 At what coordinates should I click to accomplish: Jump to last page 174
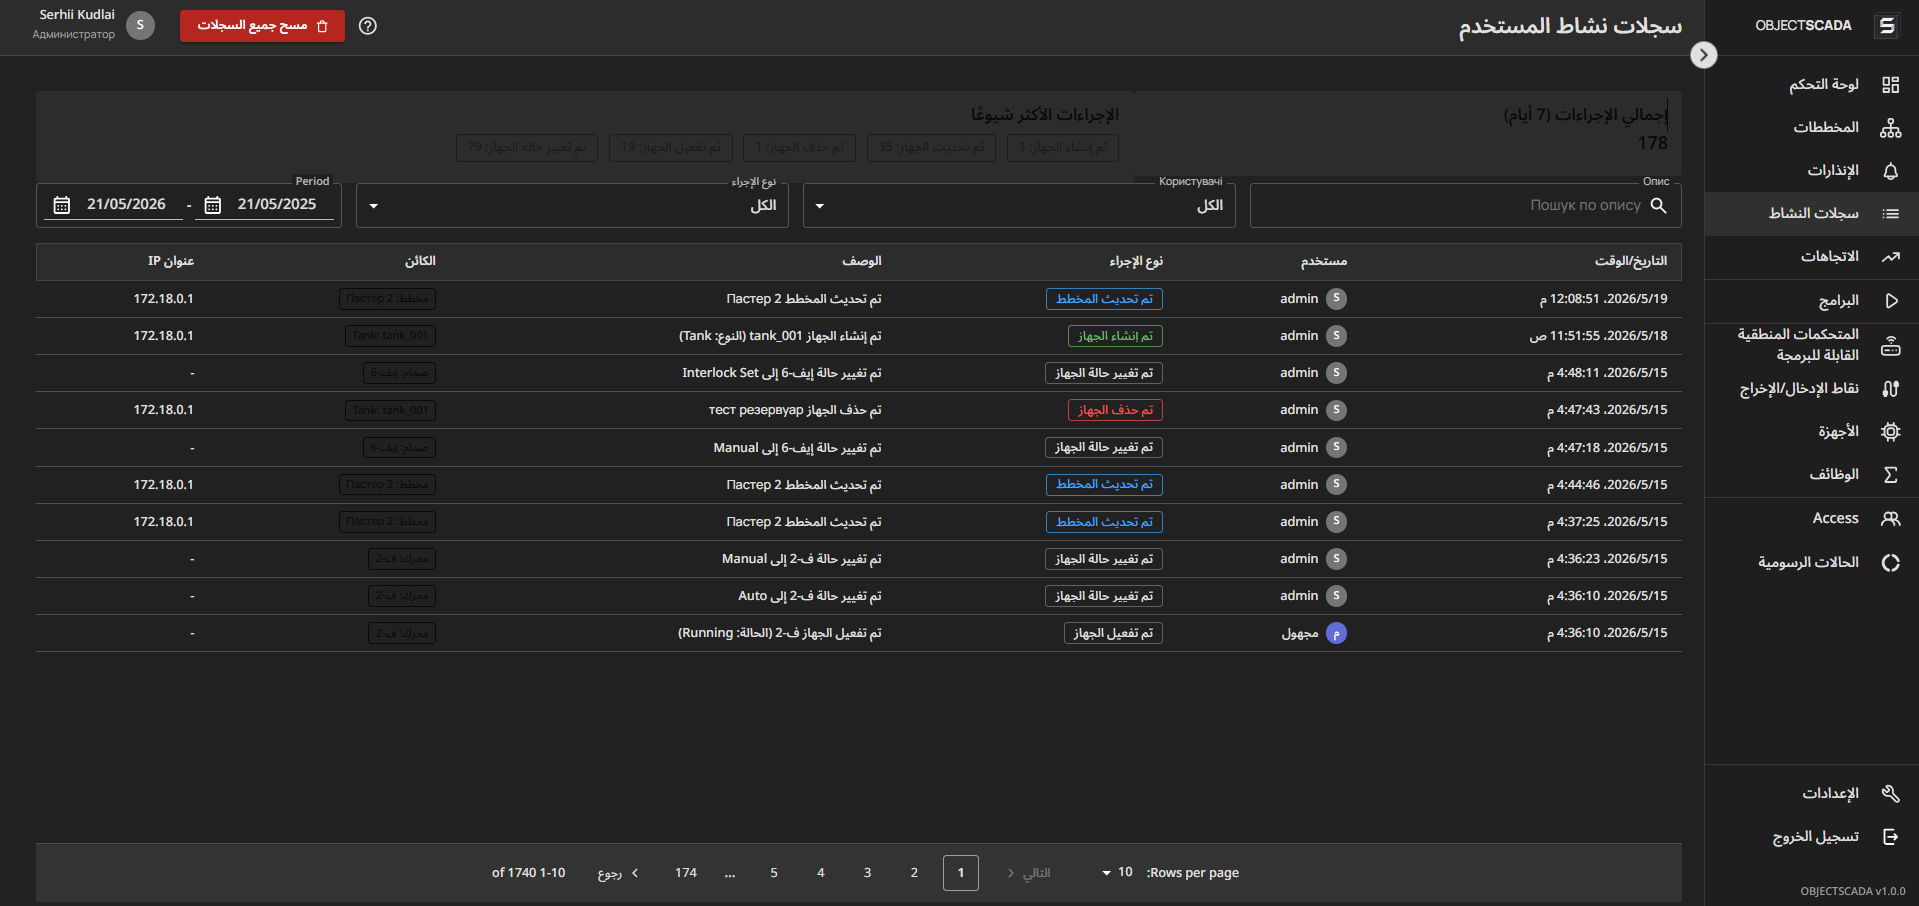coord(686,873)
